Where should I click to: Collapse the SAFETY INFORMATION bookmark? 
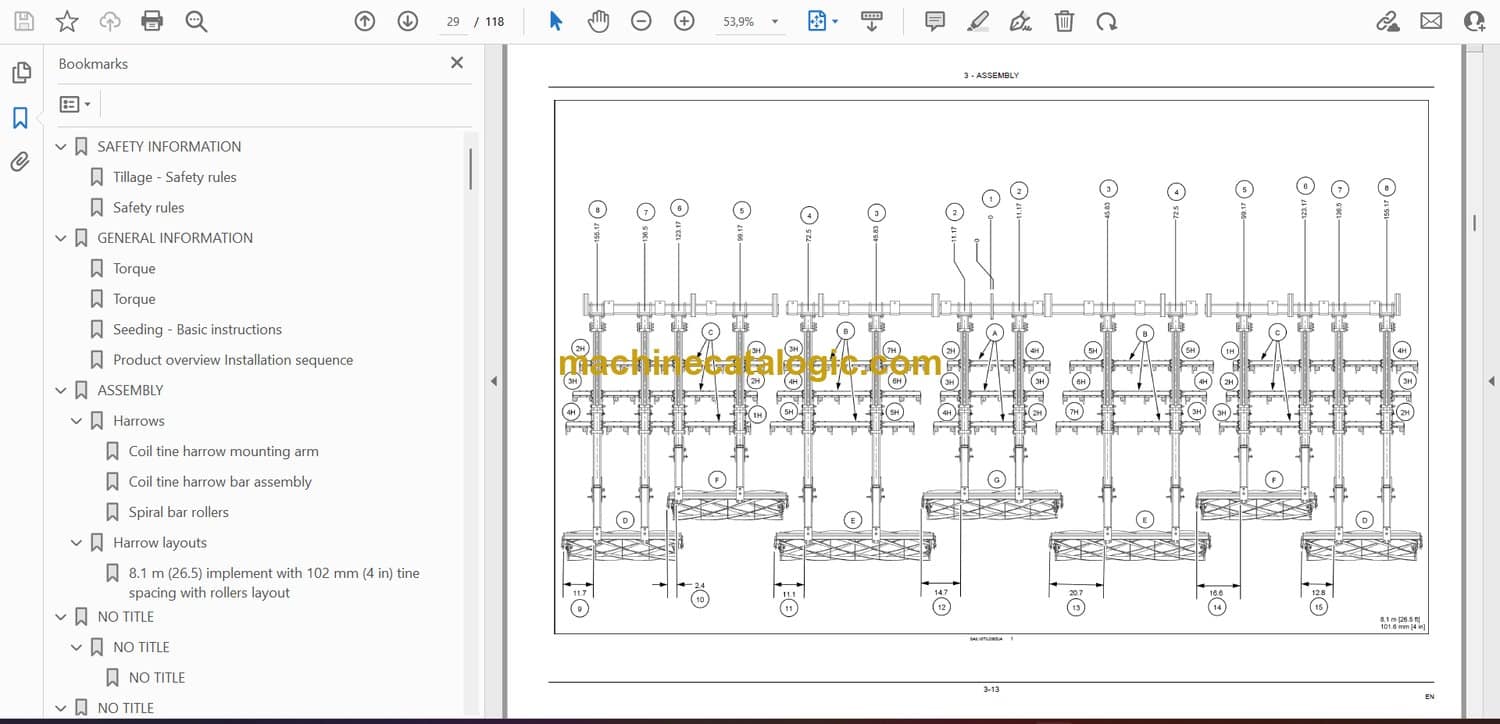click(61, 147)
